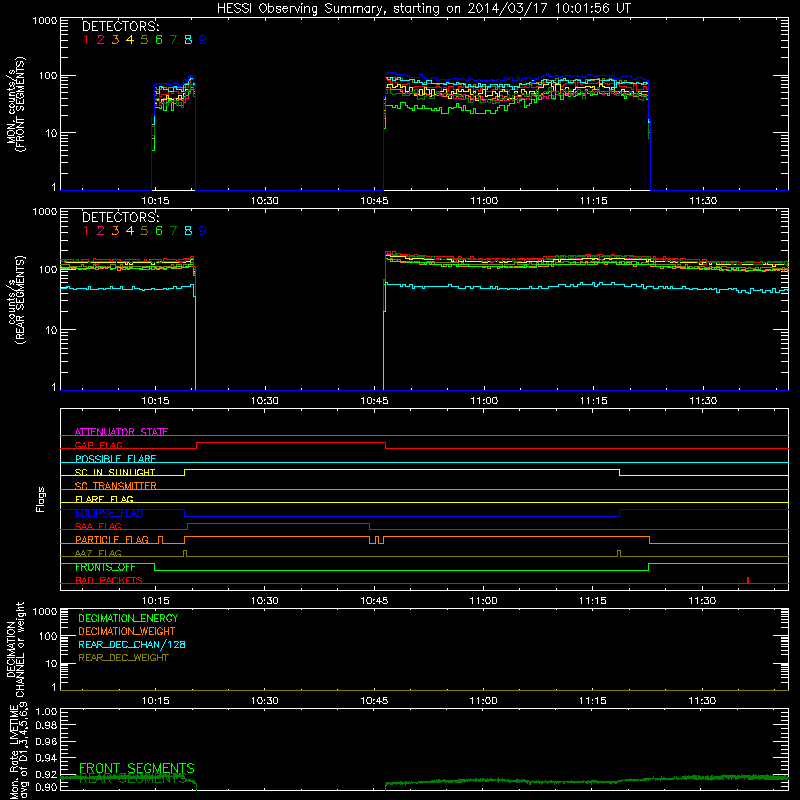
Task: Click the FLARE_FLAG label
Action: 104,499
